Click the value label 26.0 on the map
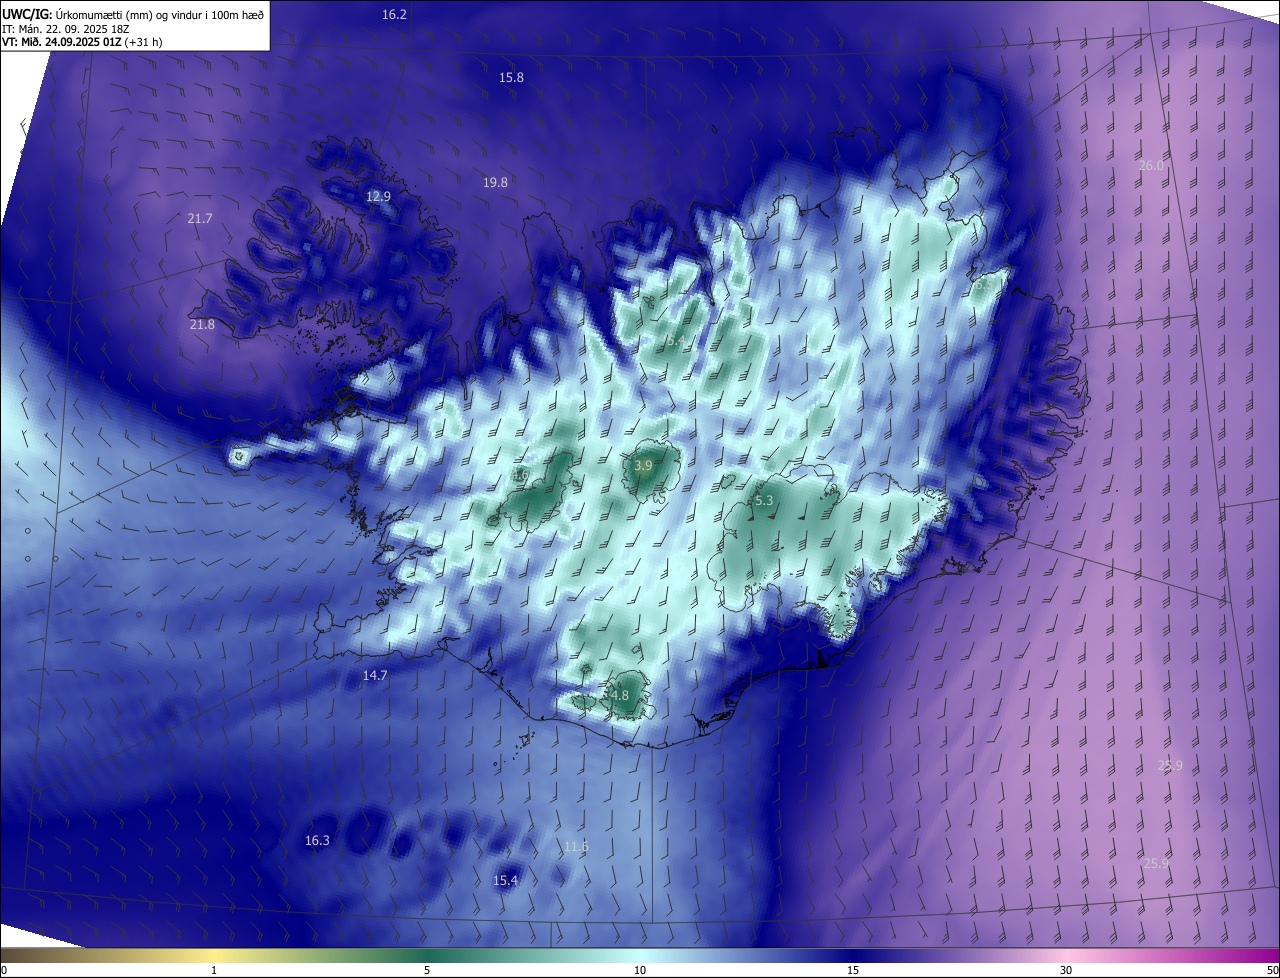The height and width of the screenshot is (978, 1280). (x=1152, y=166)
